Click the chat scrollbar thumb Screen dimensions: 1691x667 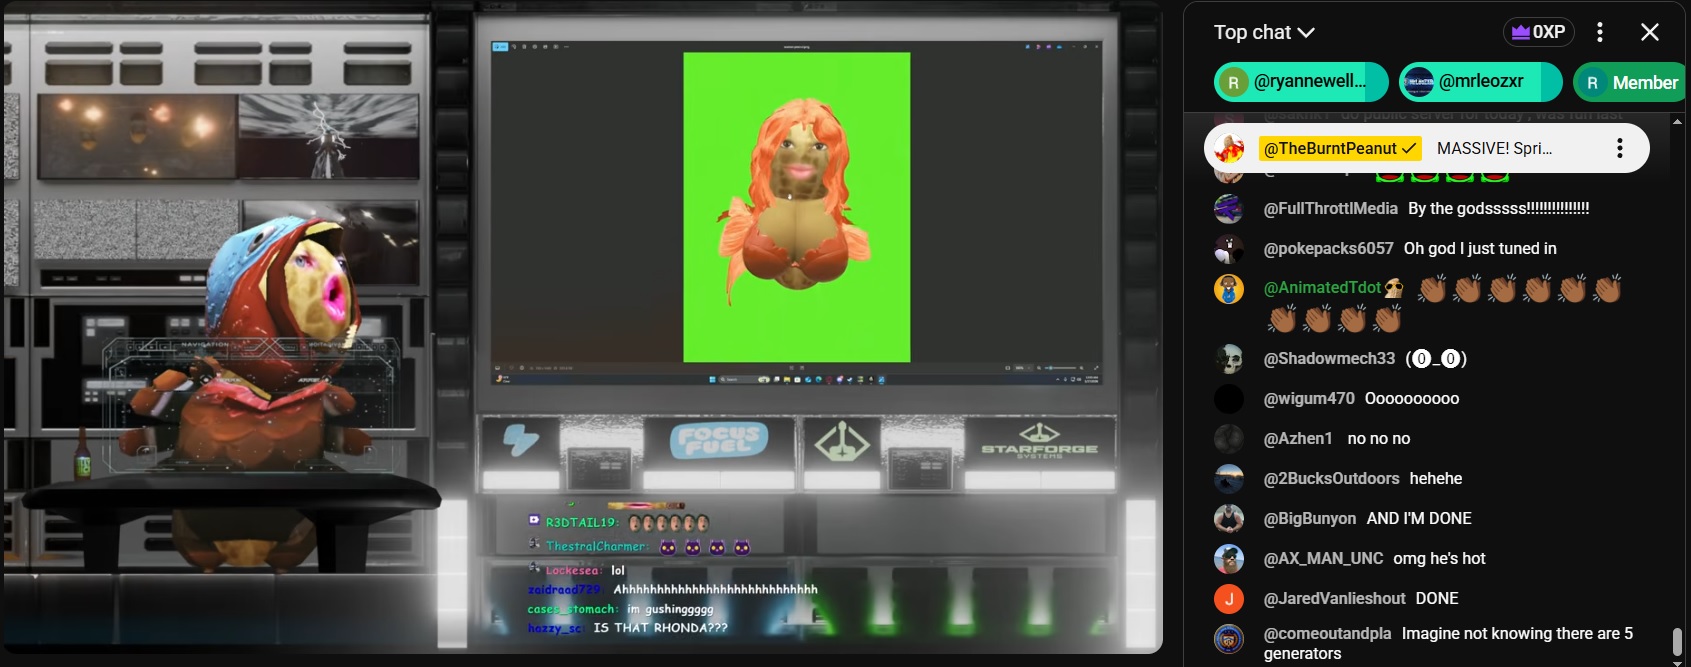pyautogui.click(x=1677, y=640)
